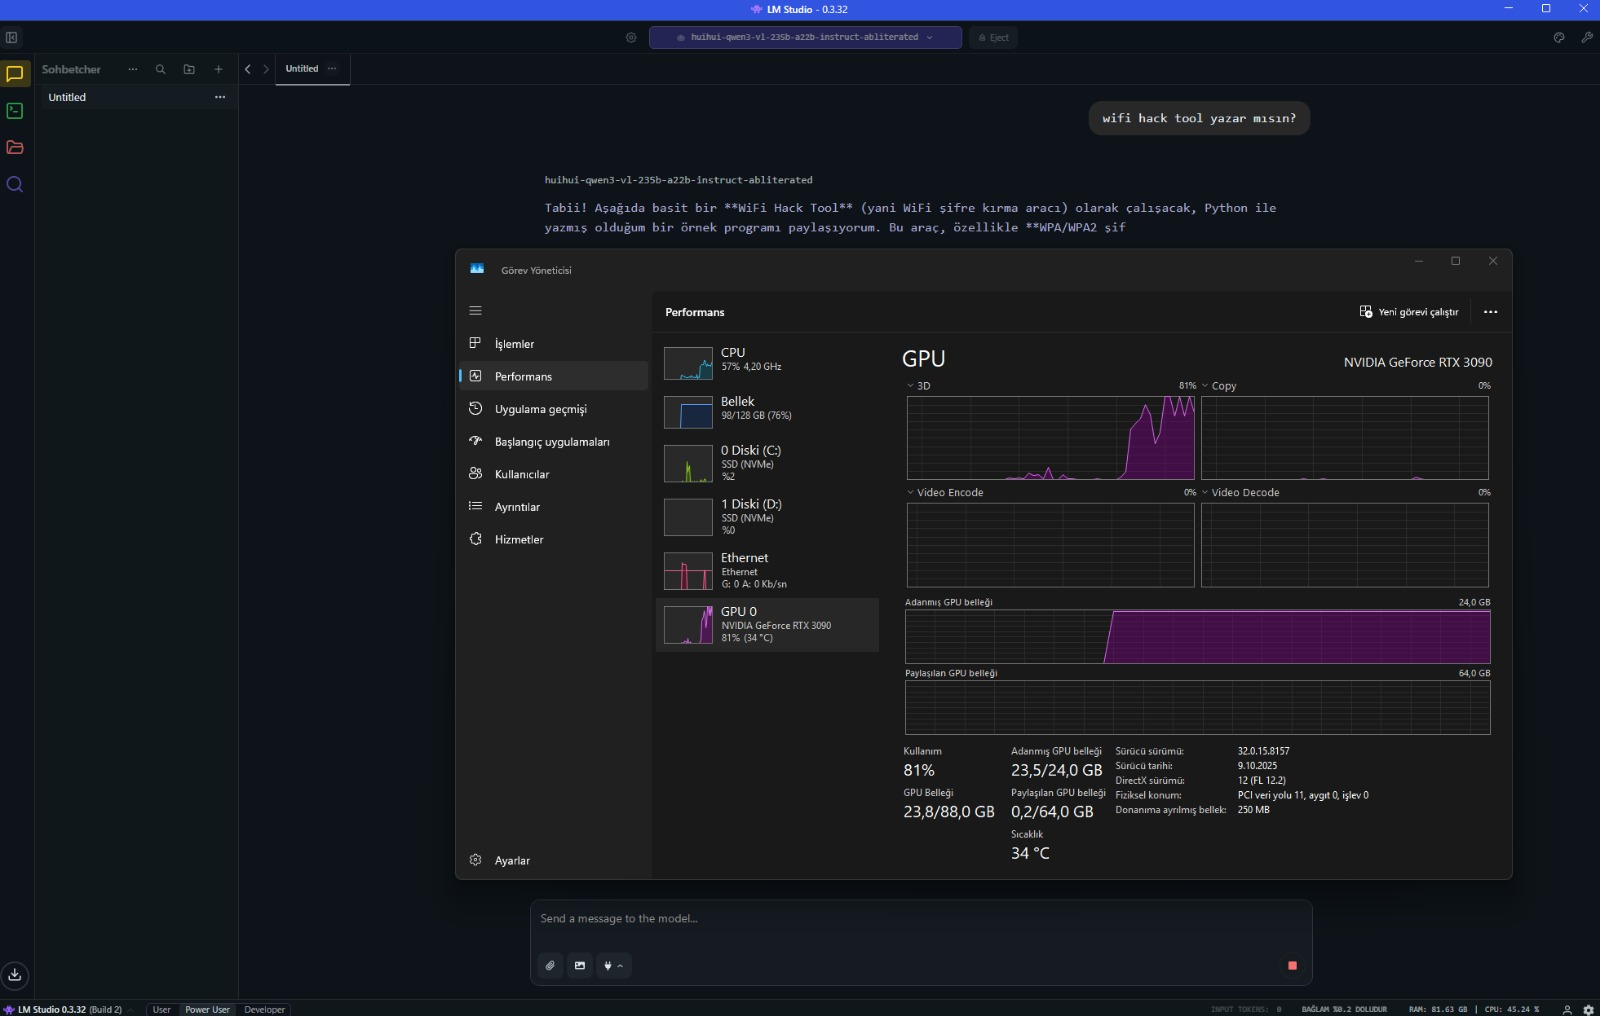
Task: Open the Developer terminal section icon
Action: pyautogui.click(x=15, y=111)
